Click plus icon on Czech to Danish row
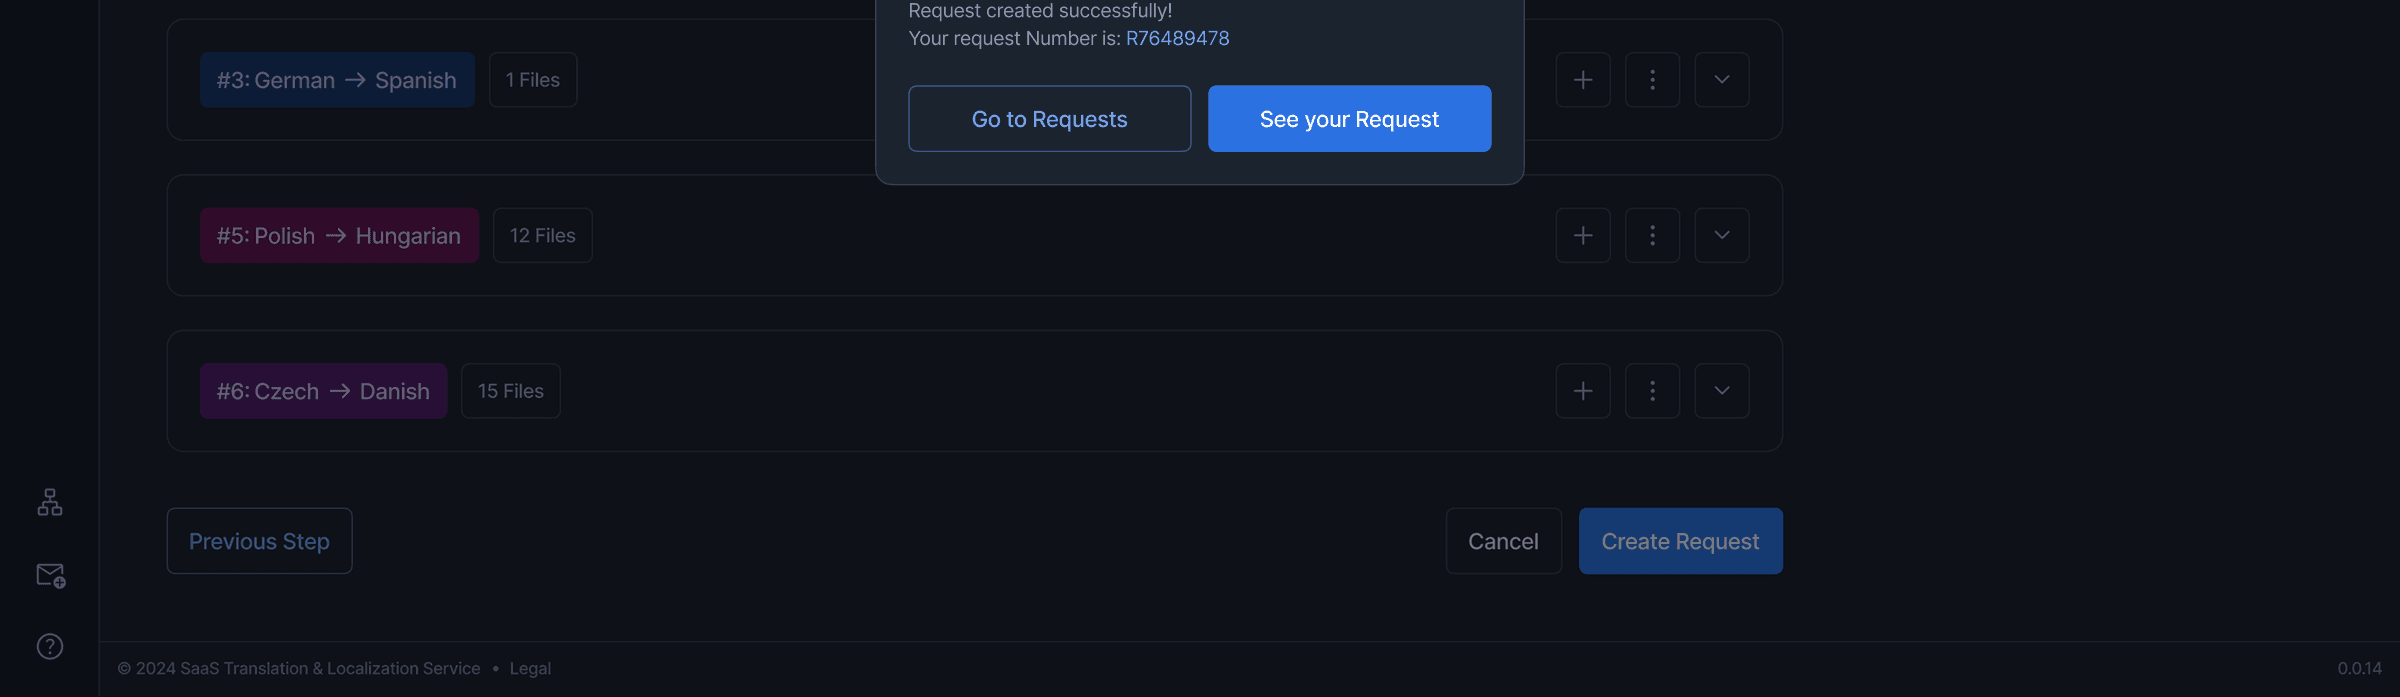Viewport: 2400px width, 697px height. click(1583, 391)
